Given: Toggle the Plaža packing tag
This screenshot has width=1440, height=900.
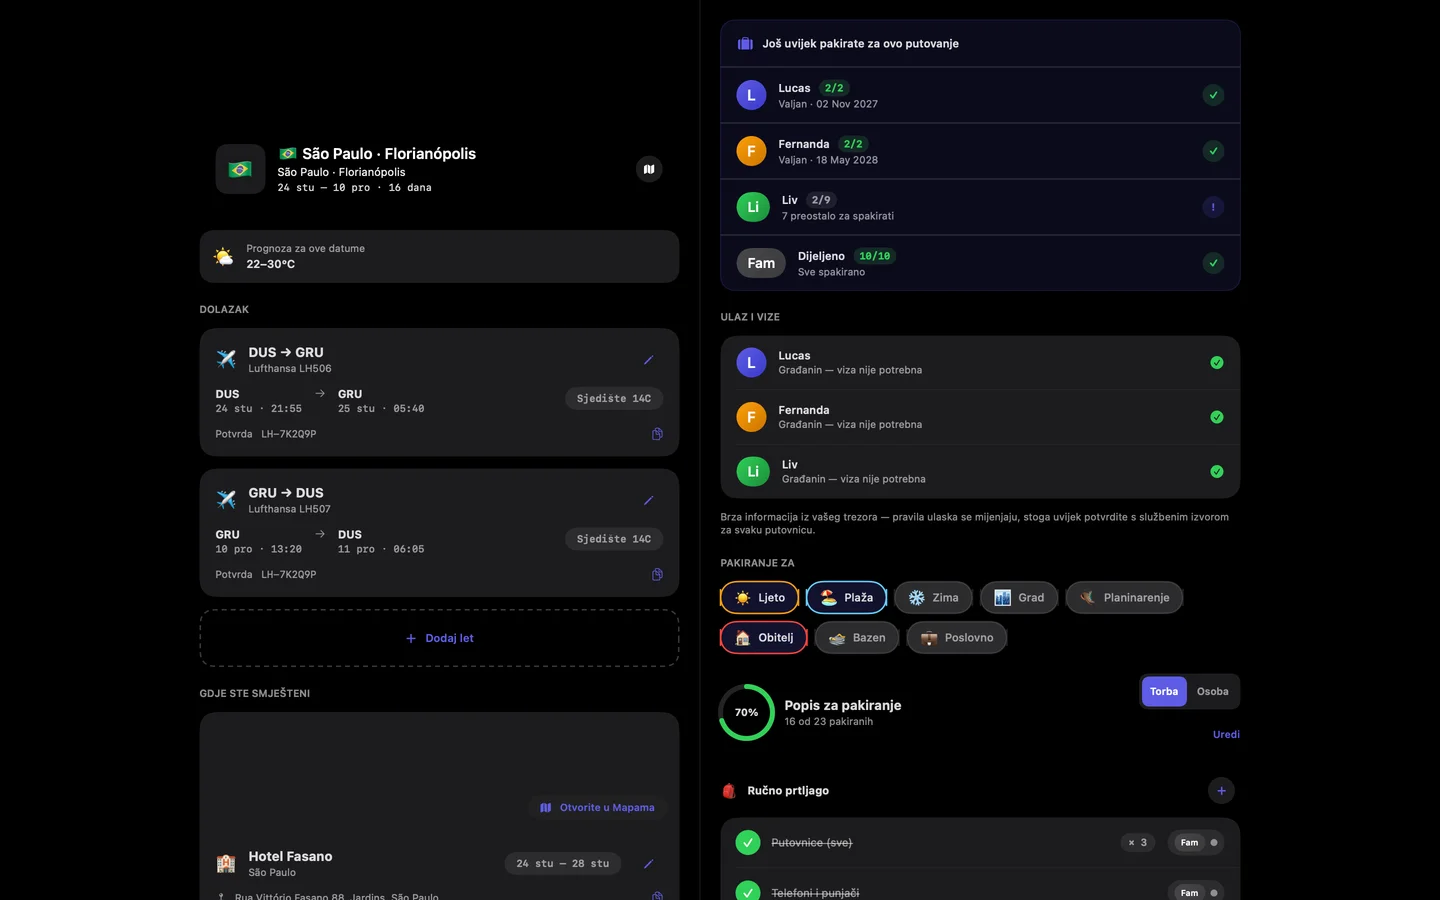Looking at the screenshot, I should click(x=847, y=598).
